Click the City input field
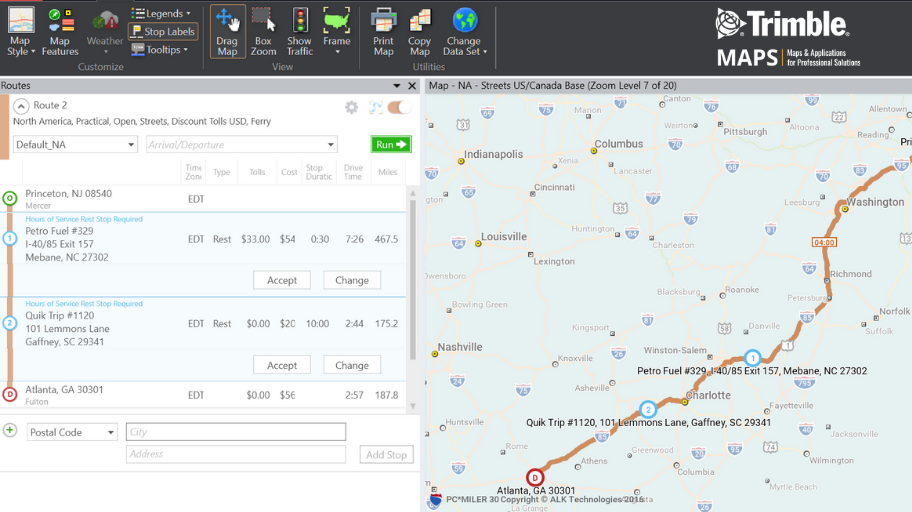This screenshot has width=912, height=512. click(x=236, y=432)
